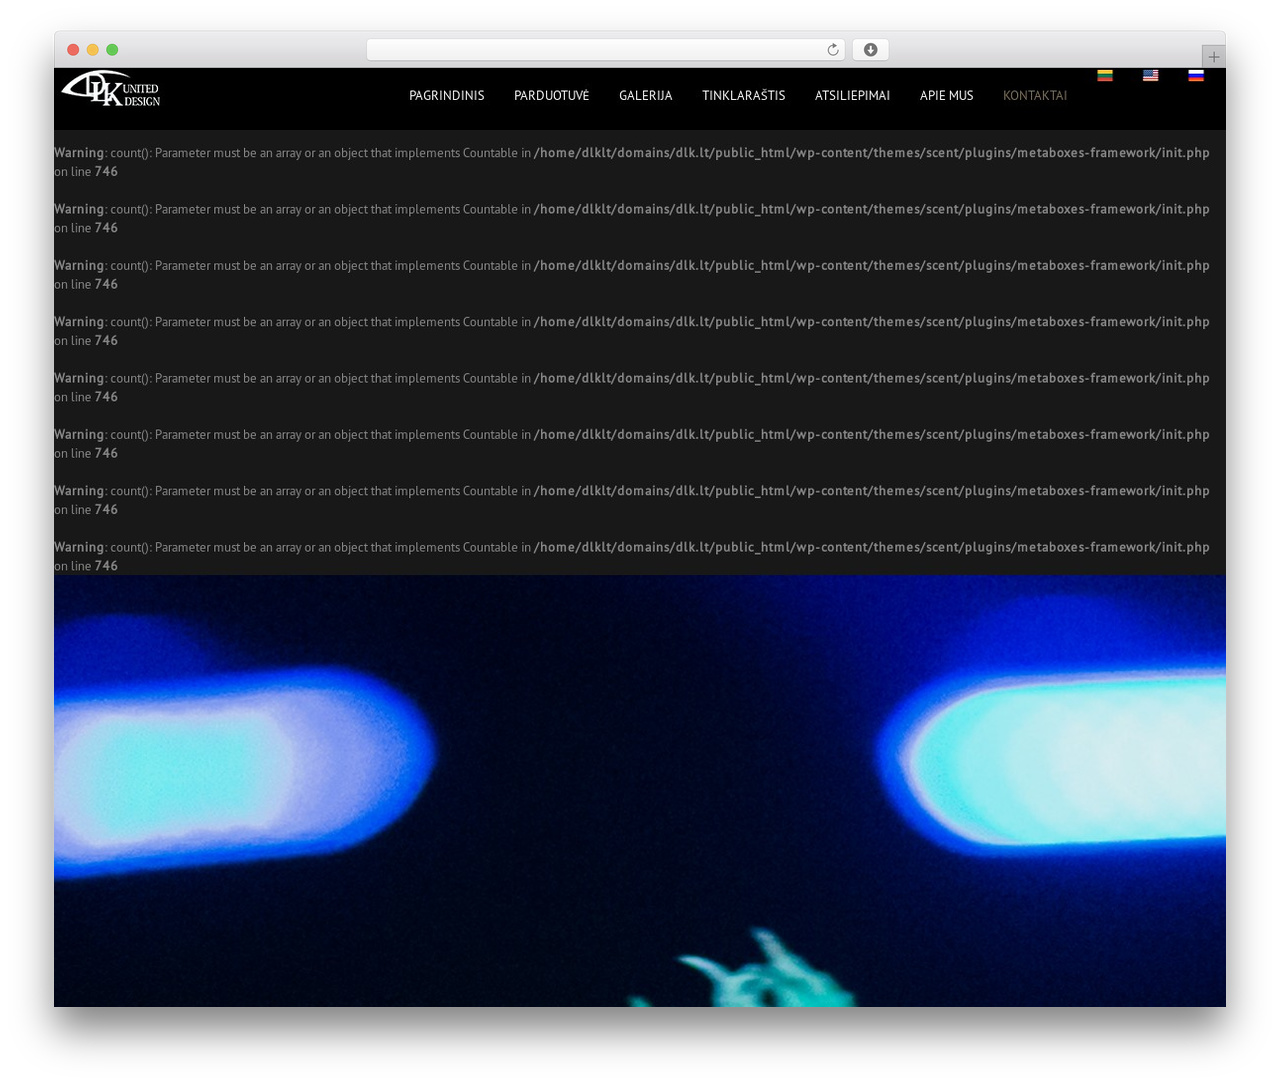Go to the PARDUOTUVĖ page

point(552,96)
